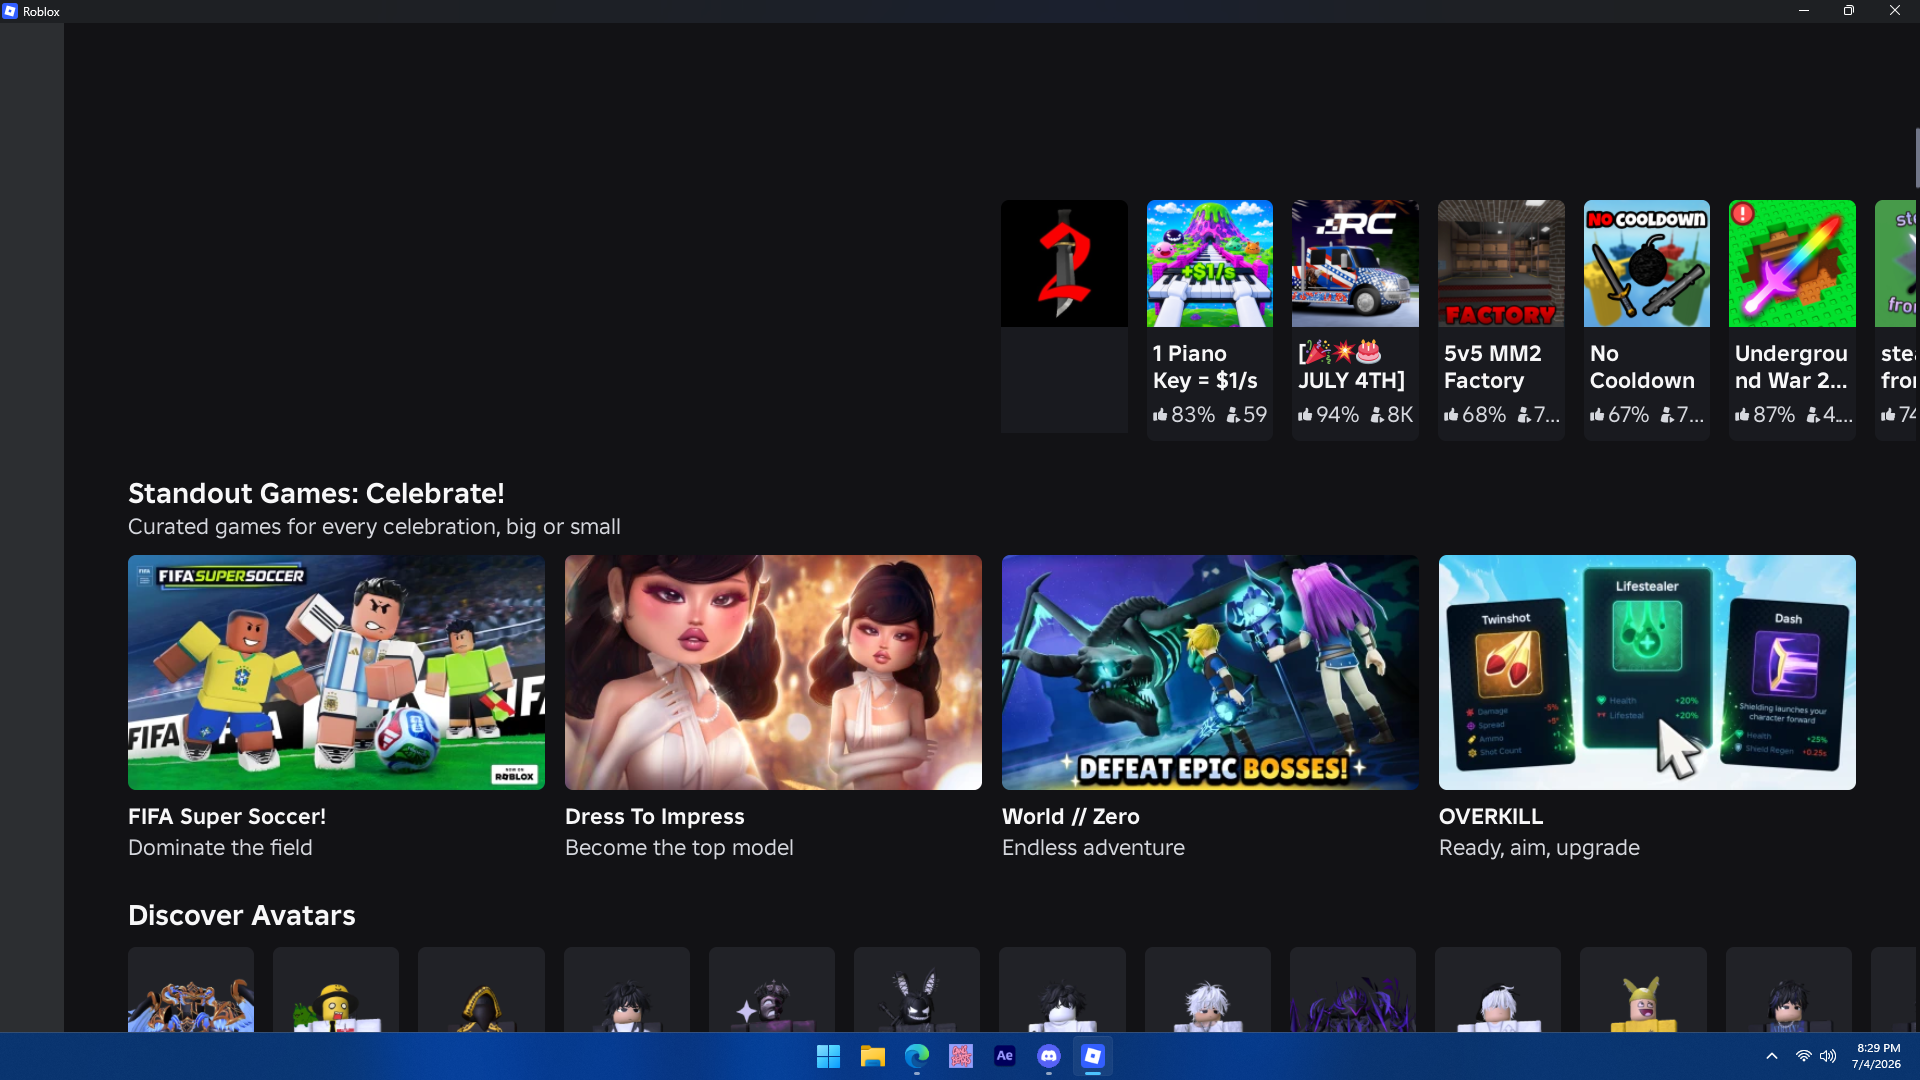The image size is (1920, 1080).
Task: Open the pink graffiti app on taskbar
Action: (x=961, y=1056)
